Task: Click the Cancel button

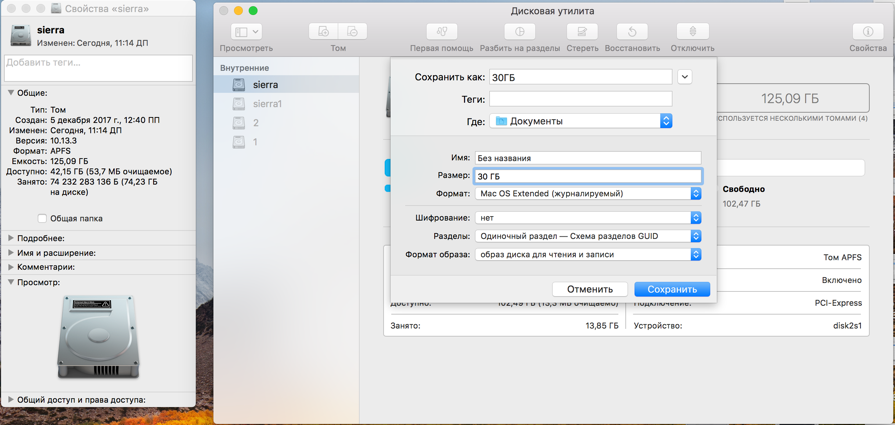Action: coord(590,289)
